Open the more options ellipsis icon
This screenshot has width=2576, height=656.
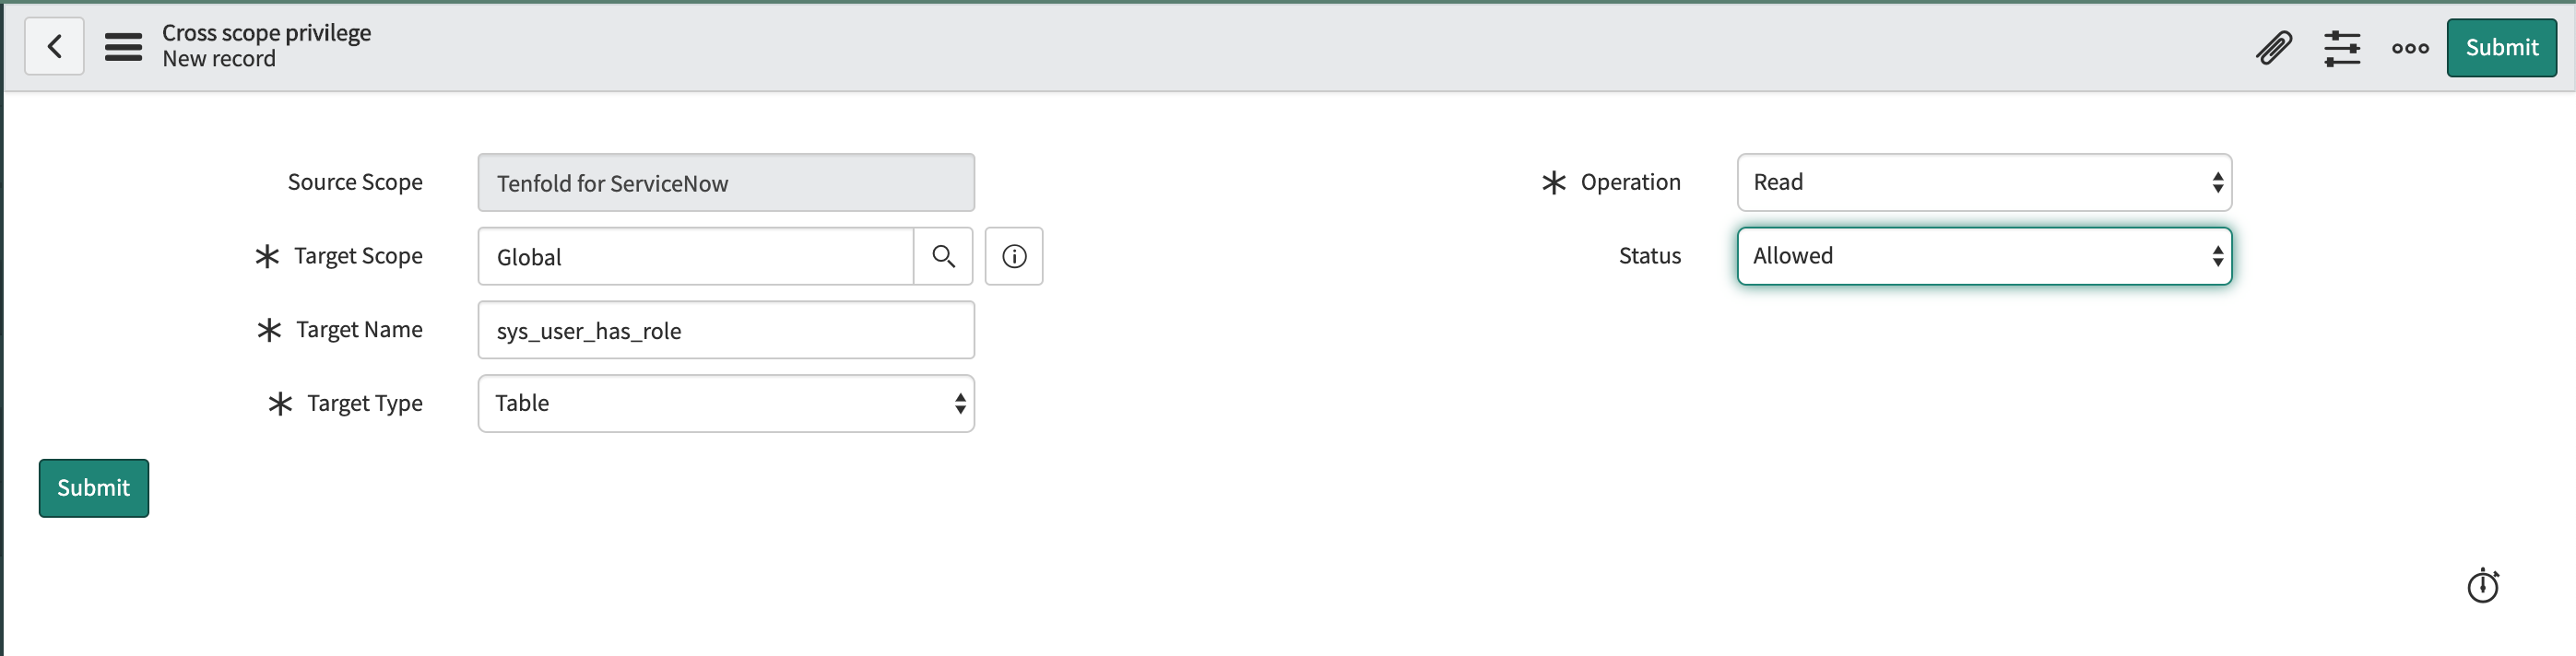(x=2410, y=47)
